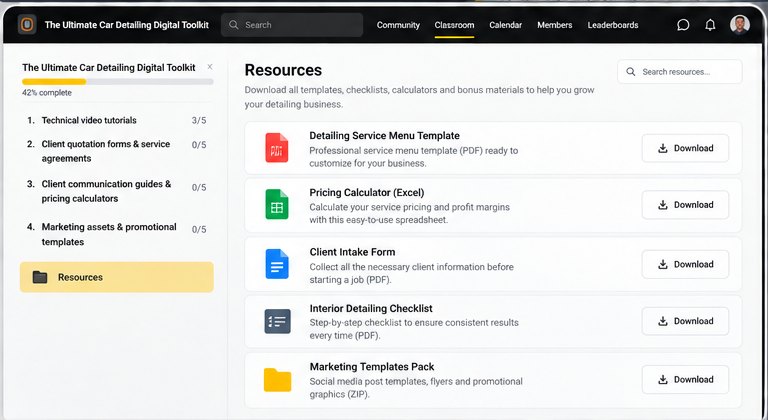This screenshot has height=420, width=768.
Task: Click the 'Resources' page heading
Action: point(283,70)
